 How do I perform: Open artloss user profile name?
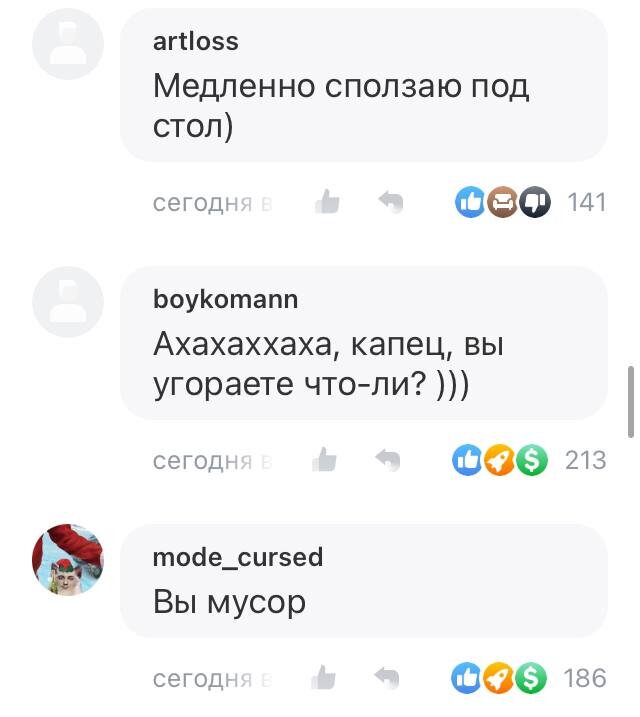196,42
